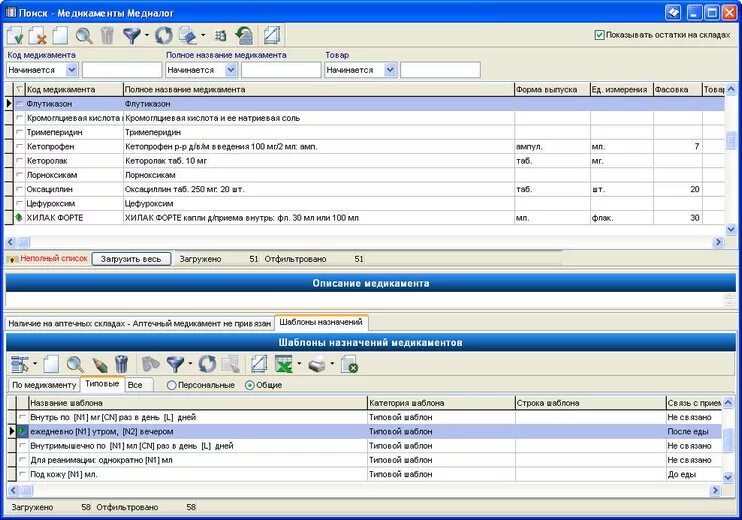
Task: Click the trash delete icon in top toolbar
Action: tap(107, 35)
